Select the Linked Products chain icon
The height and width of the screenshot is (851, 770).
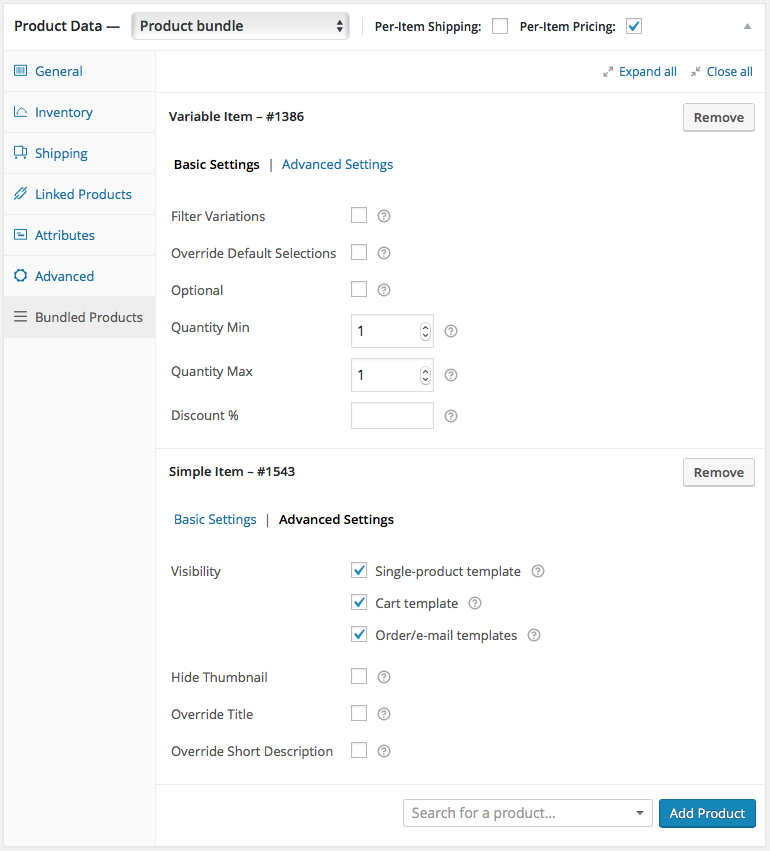pyautogui.click(x=21, y=194)
